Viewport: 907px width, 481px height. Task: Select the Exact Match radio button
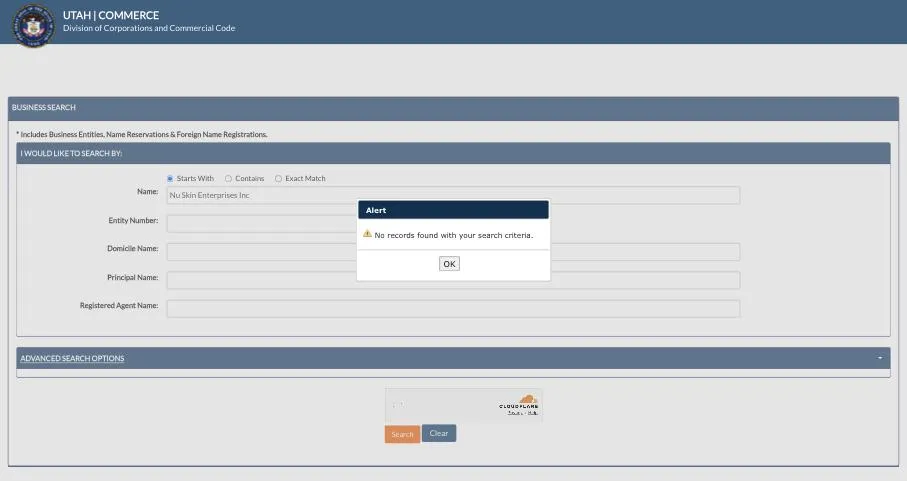click(x=278, y=179)
